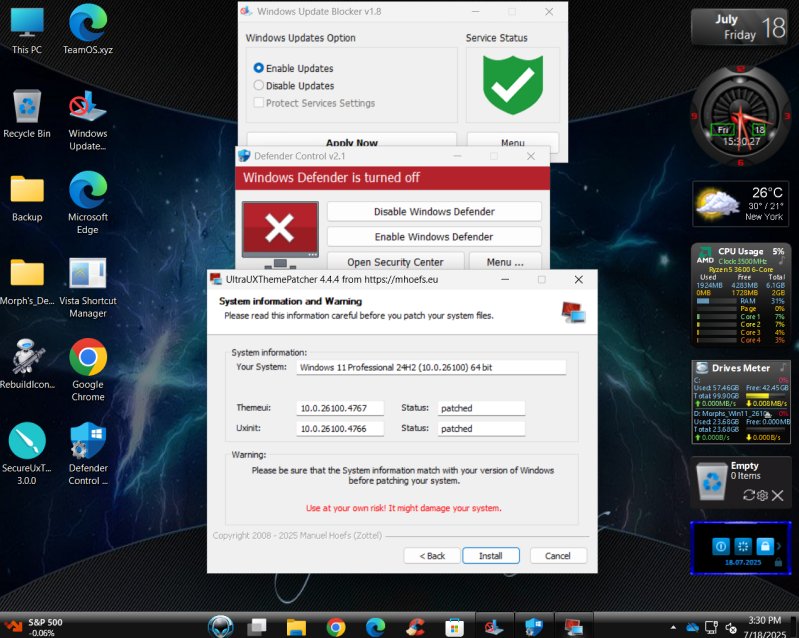
Task: Click the New York weather gadget
Action: tap(740, 204)
